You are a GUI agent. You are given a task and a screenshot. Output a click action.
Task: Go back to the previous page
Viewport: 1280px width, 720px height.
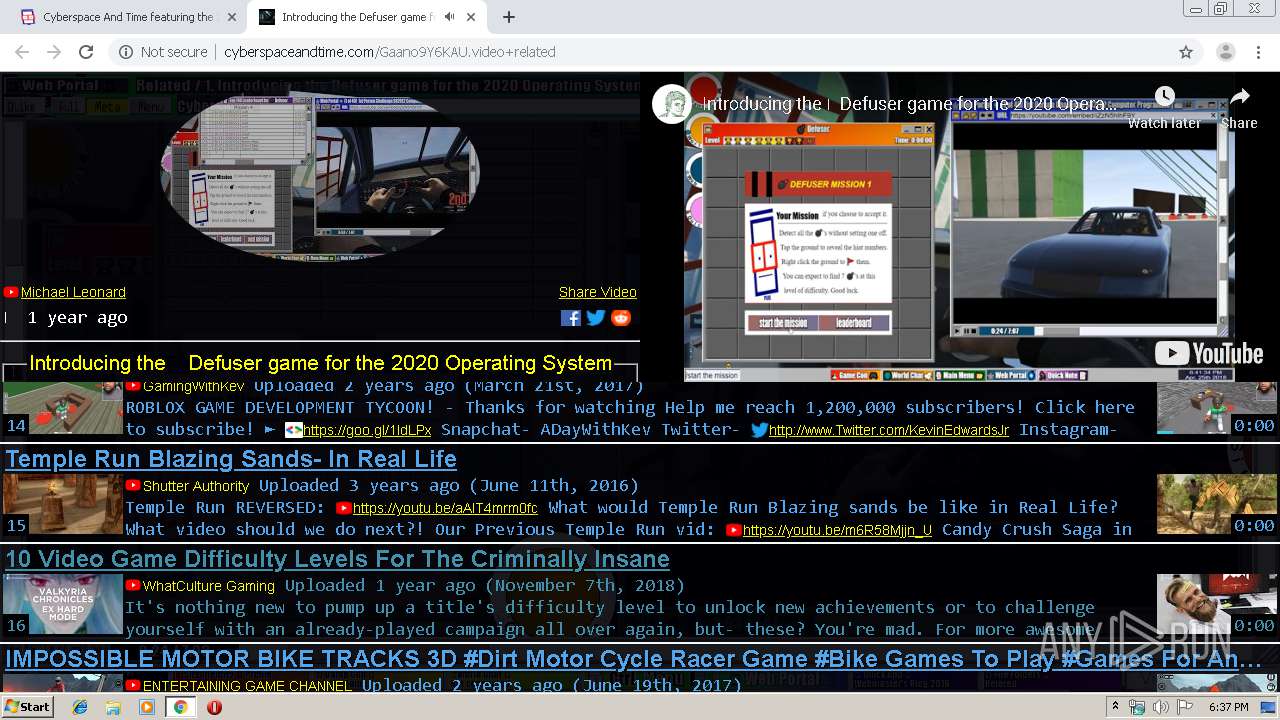22,52
